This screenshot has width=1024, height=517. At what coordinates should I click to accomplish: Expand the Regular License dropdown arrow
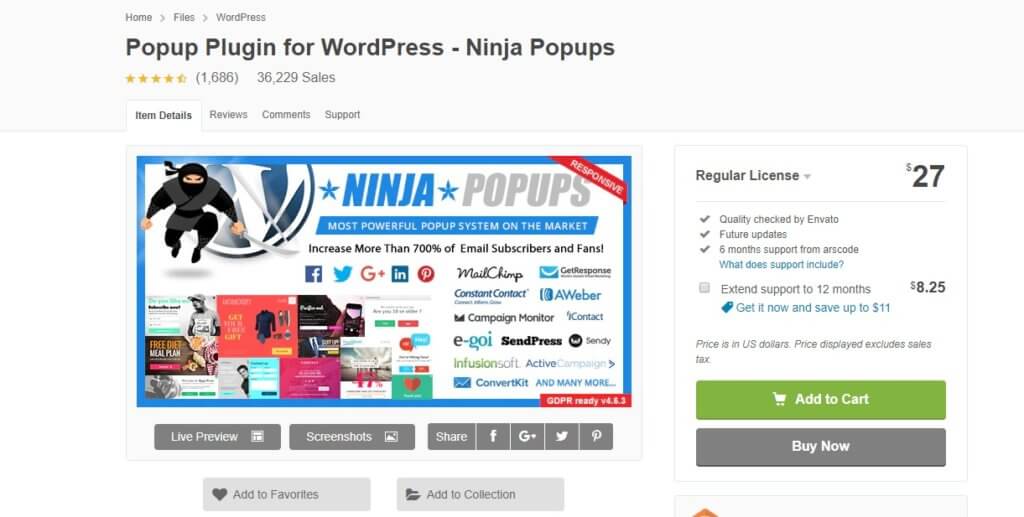[x=807, y=177]
